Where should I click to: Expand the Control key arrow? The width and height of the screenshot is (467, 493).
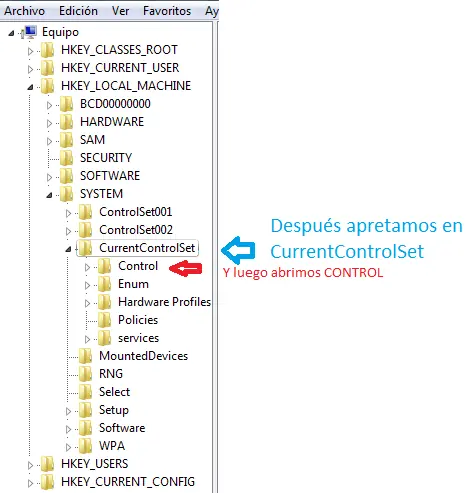tap(87, 267)
